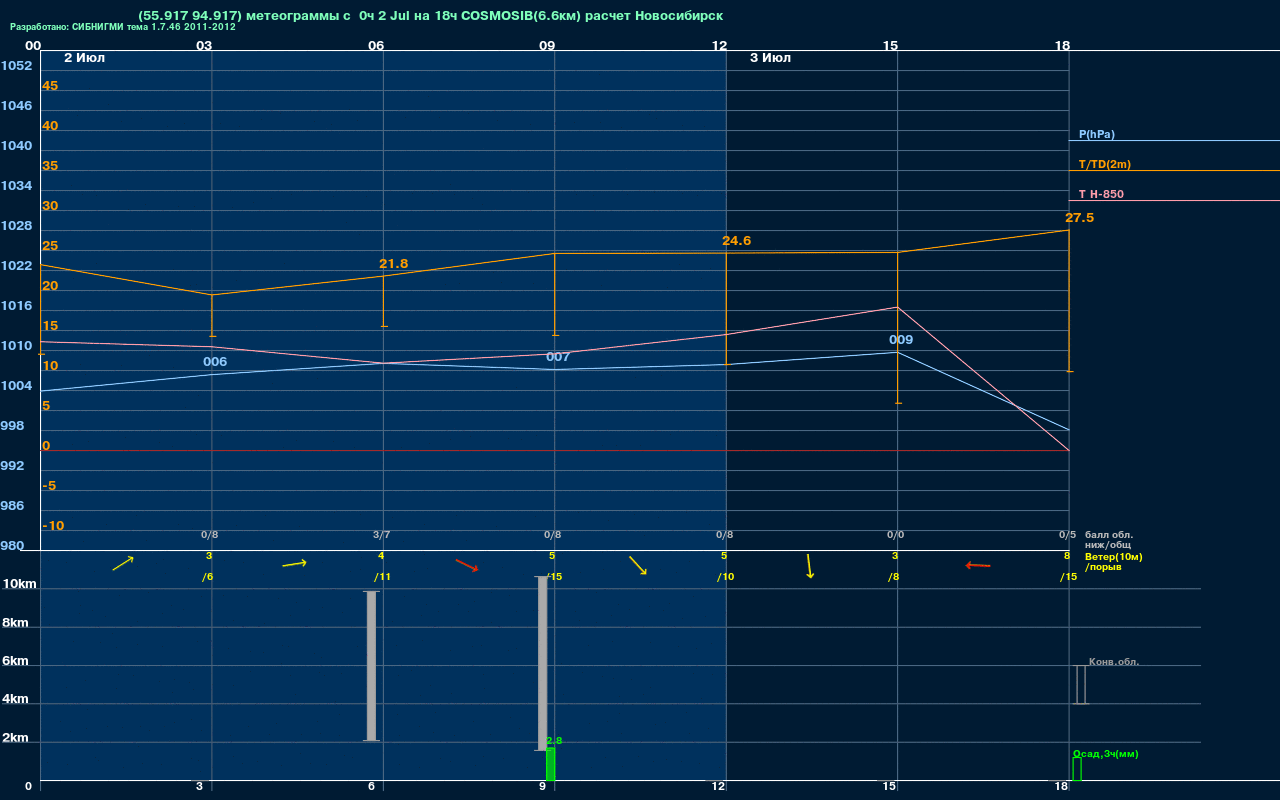
Task: Click the T H-850 legend label
Action: [1101, 194]
